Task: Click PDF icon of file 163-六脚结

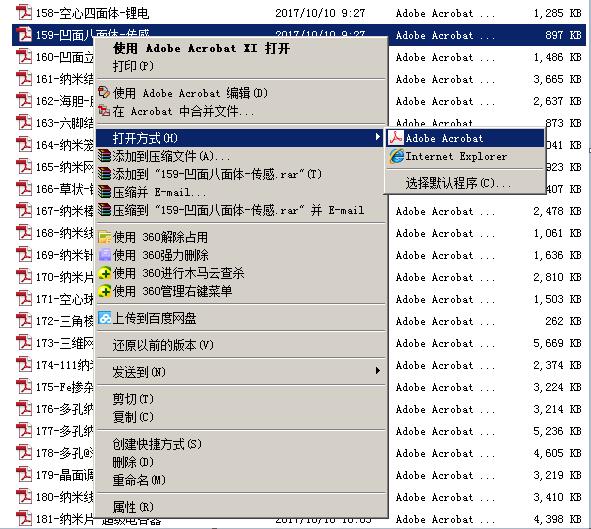Action: pyautogui.click(x=24, y=122)
